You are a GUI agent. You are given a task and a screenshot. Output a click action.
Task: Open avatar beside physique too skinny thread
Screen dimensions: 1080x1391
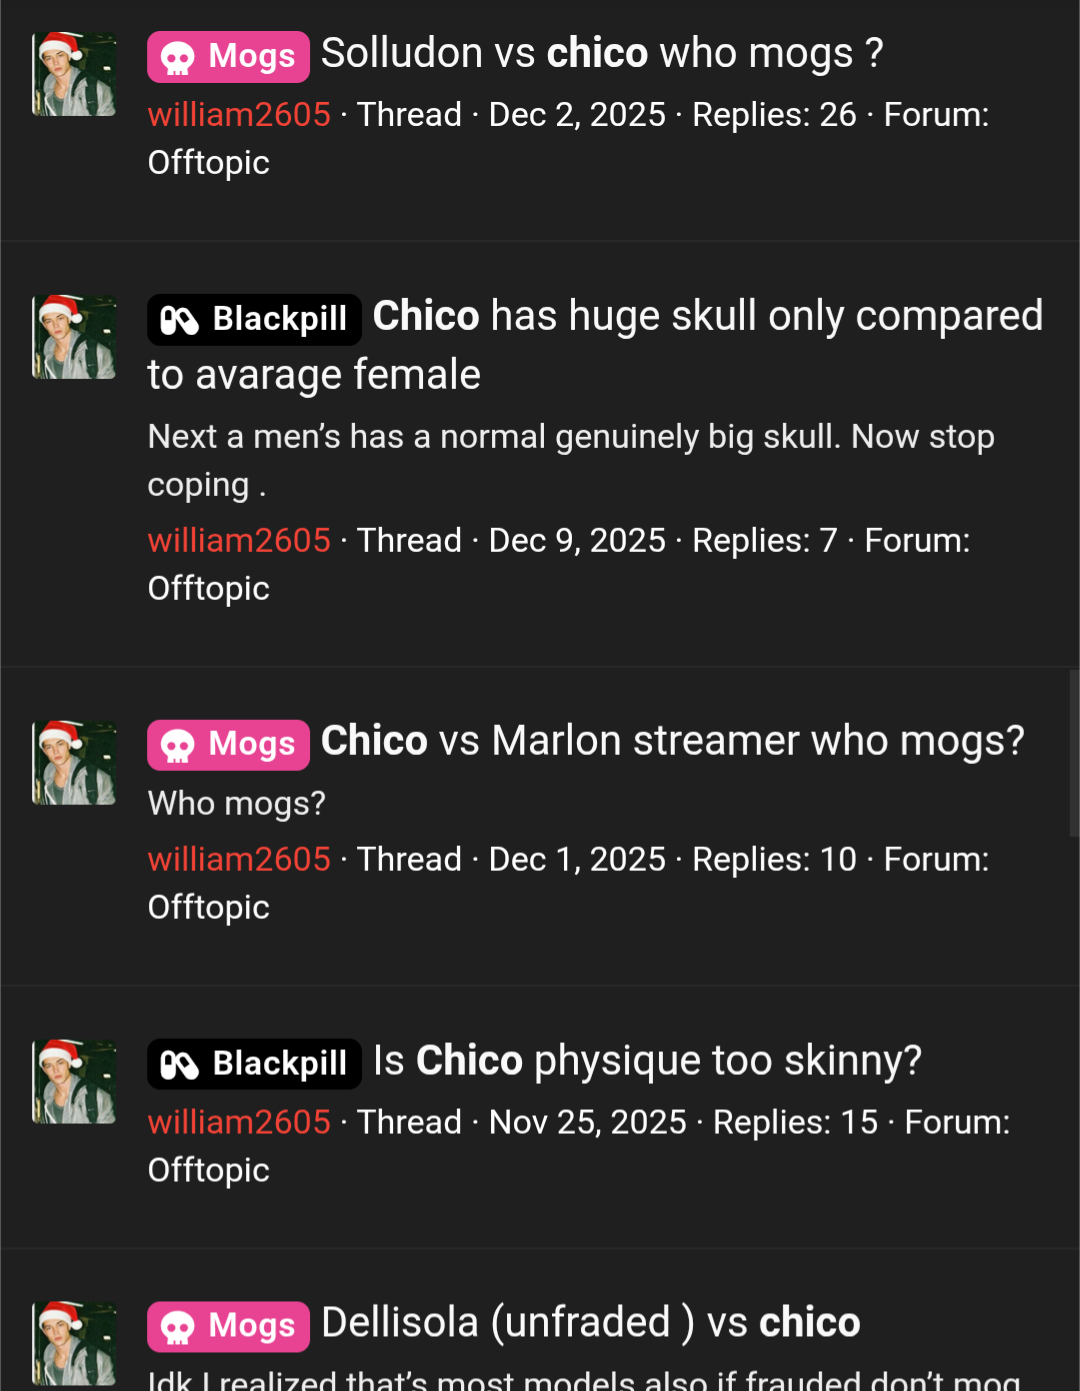[x=74, y=1081]
